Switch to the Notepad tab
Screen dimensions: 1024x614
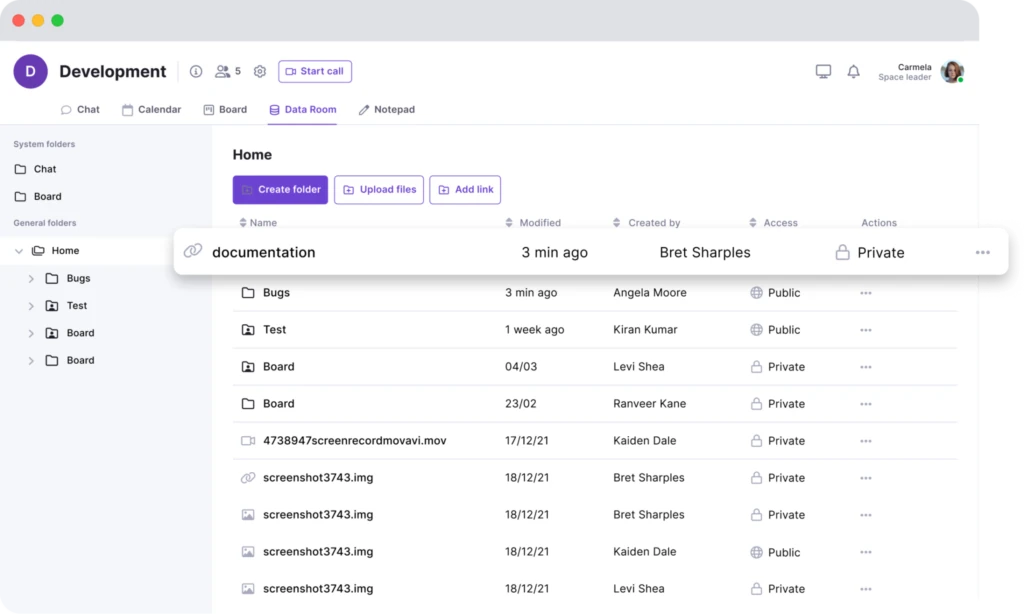tap(387, 110)
